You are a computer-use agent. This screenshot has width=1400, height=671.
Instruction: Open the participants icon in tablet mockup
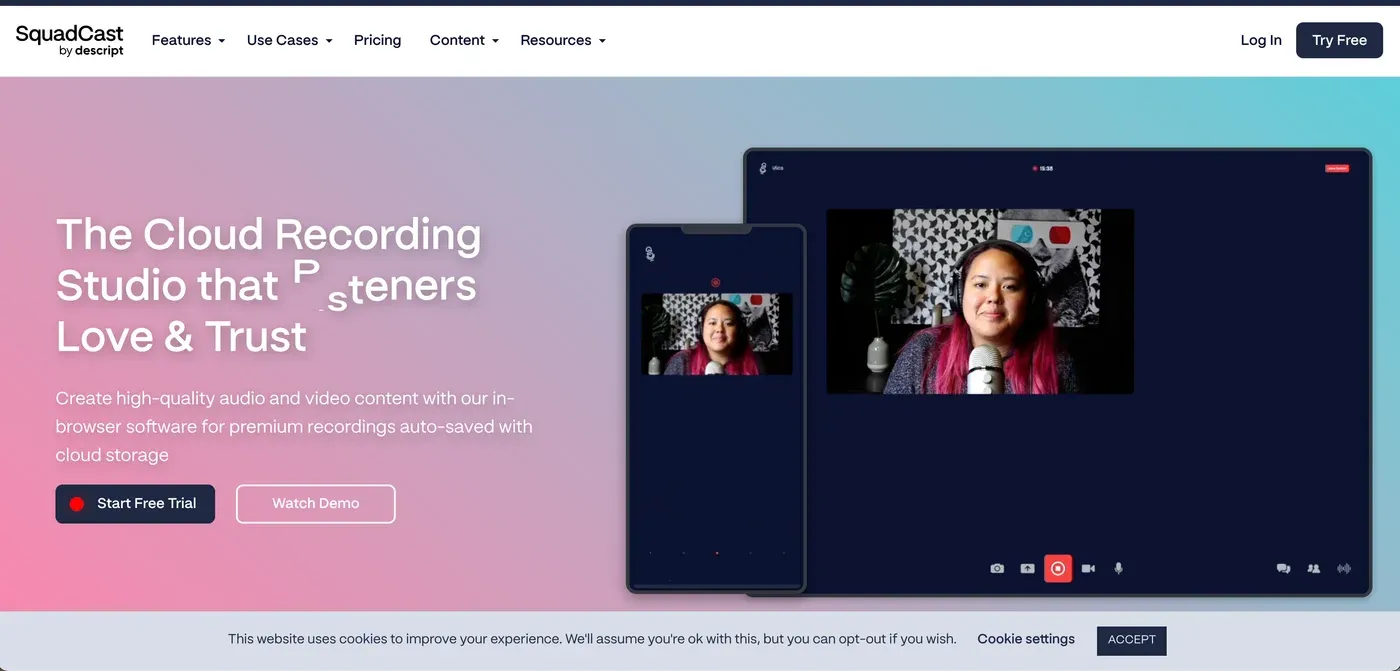click(x=1314, y=568)
